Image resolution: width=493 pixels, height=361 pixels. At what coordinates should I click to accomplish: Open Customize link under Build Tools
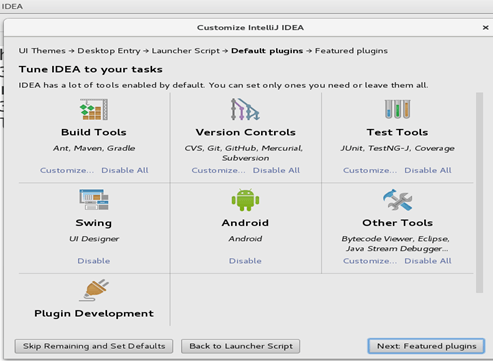tap(67, 170)
